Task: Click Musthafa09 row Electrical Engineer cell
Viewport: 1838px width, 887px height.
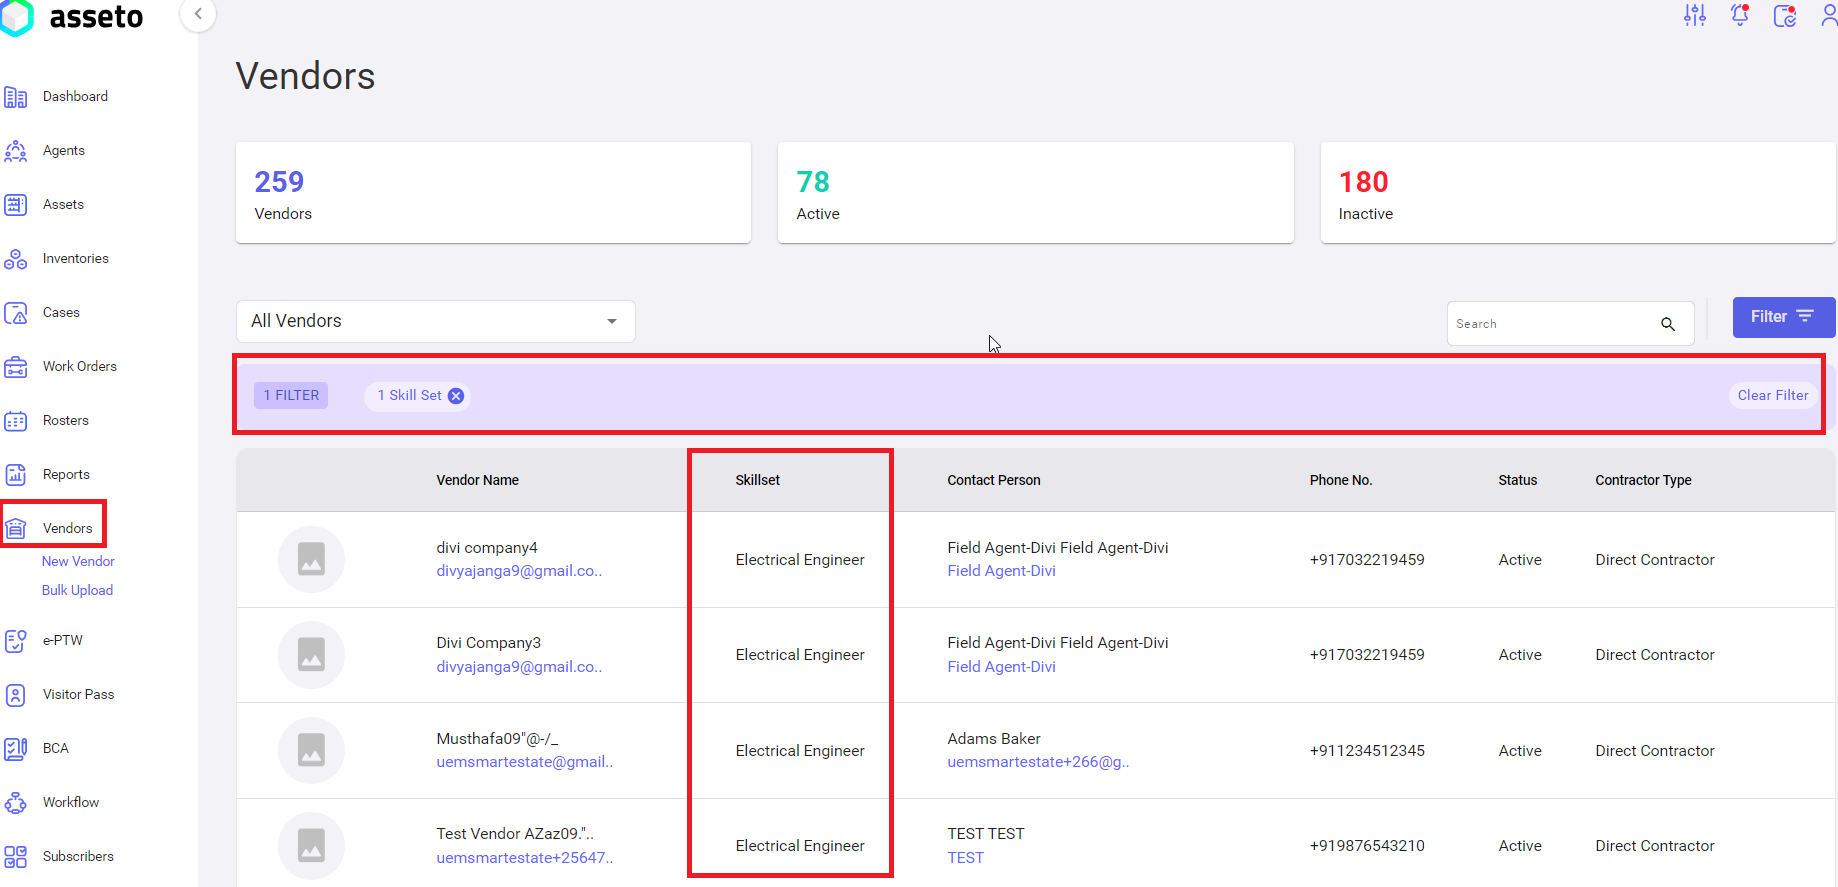Action: click(800, 751)
